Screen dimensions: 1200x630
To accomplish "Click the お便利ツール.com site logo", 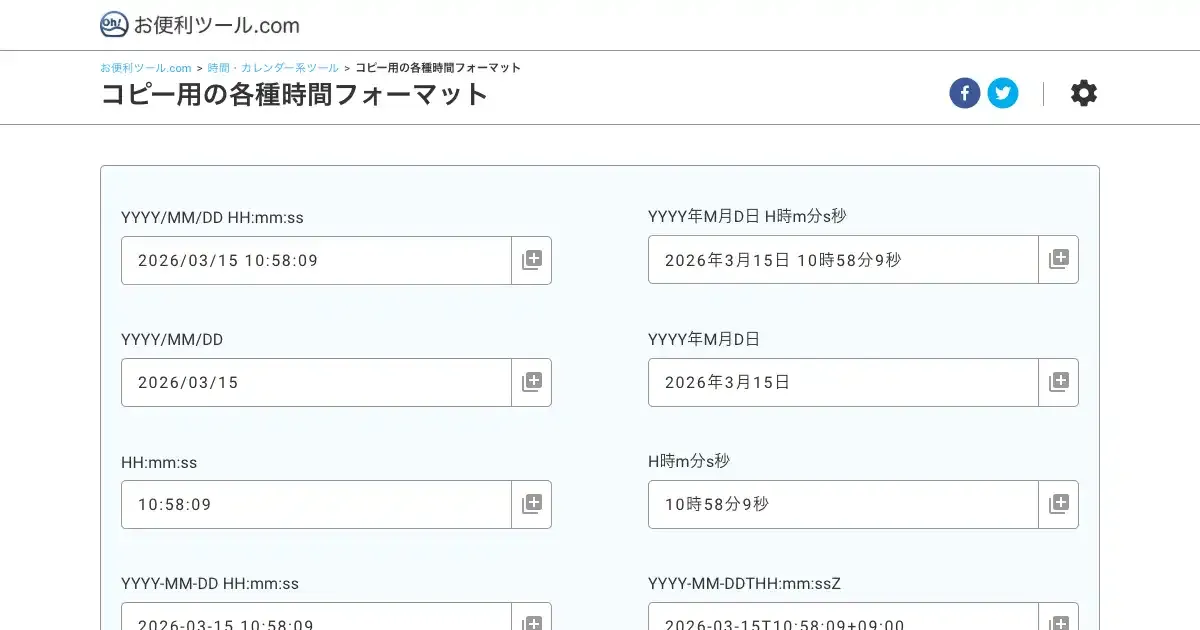I will point(200,25).
